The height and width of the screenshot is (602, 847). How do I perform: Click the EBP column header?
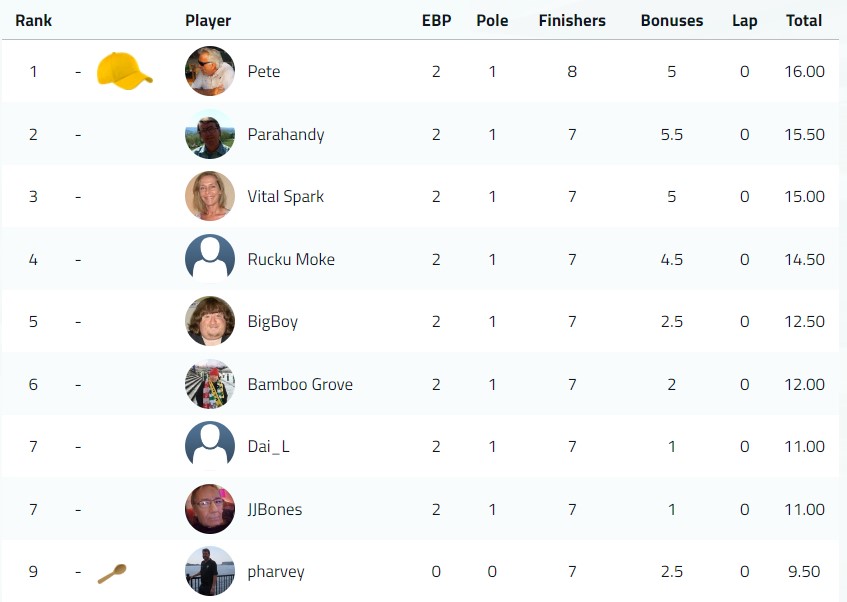click(x=436, y=21)
